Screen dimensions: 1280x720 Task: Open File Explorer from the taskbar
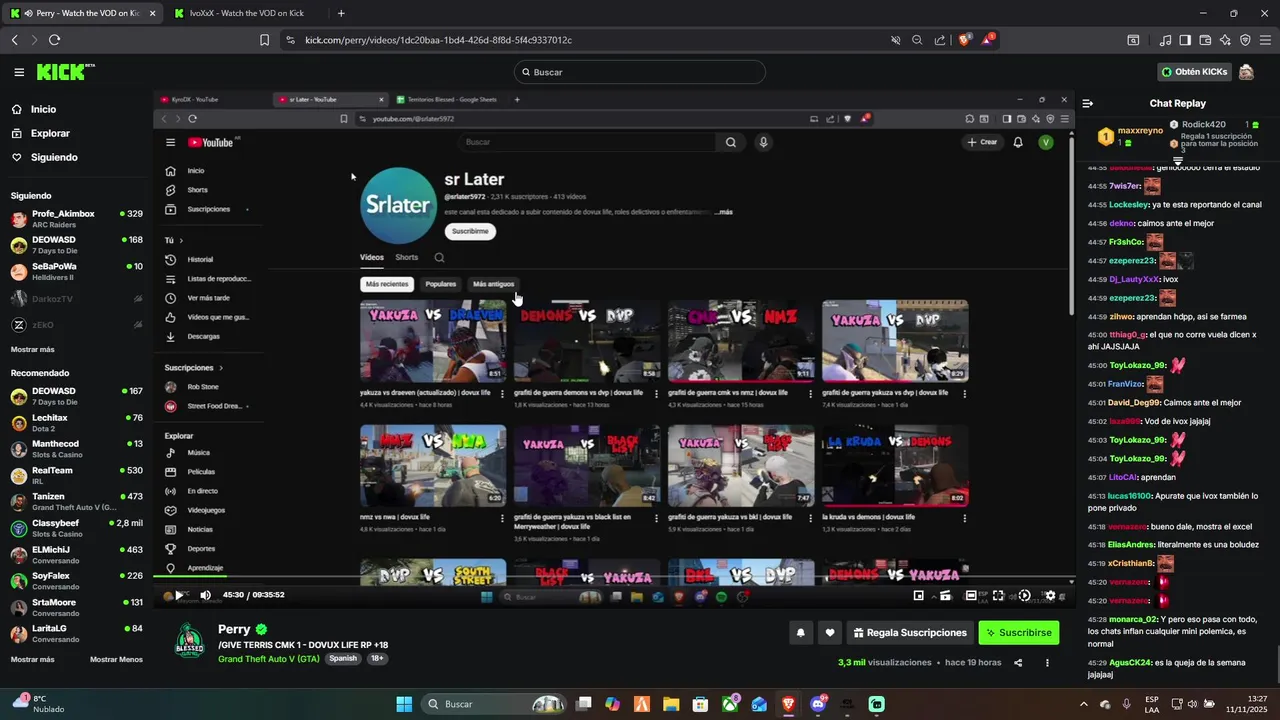click(x=670, y=704)
